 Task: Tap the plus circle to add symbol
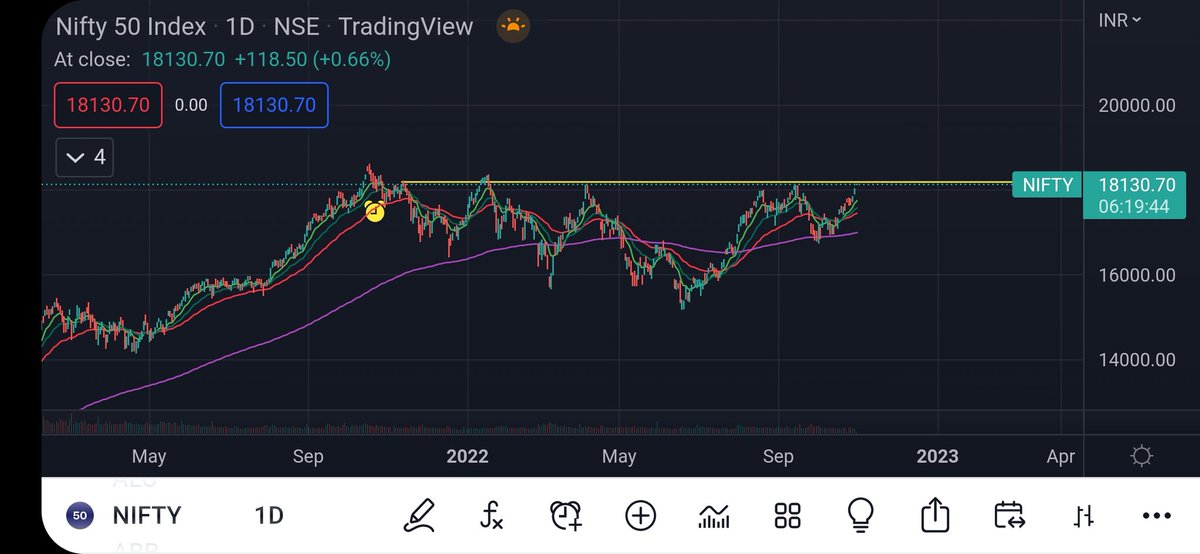[x=640, y=515]
